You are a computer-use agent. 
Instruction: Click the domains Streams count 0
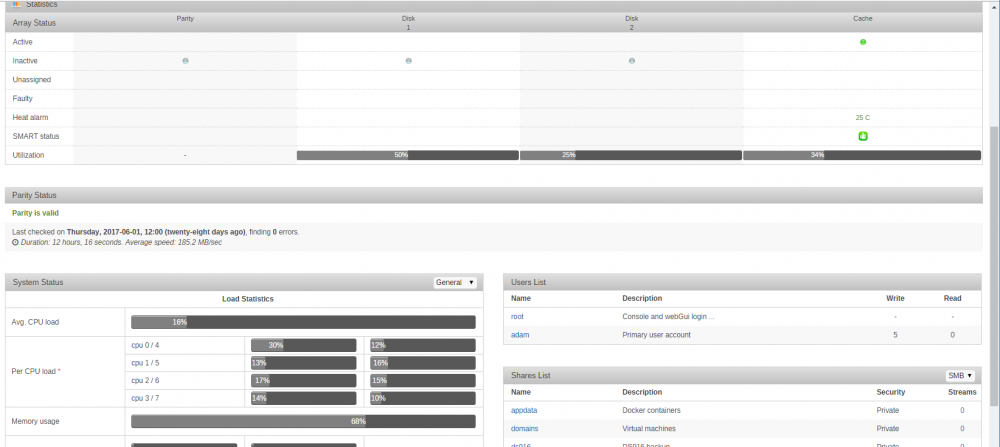click(962, 429)
